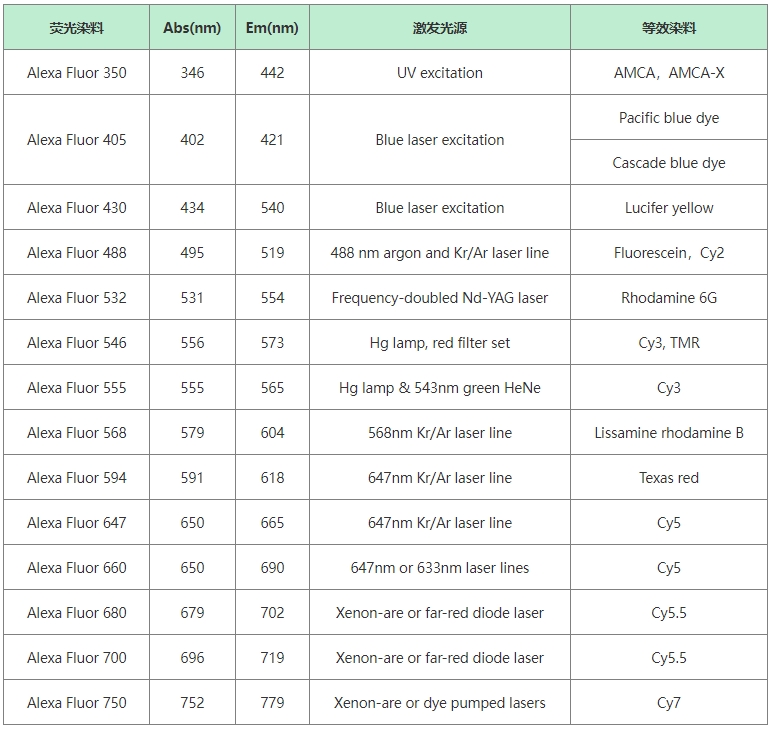The image size is (771, 729).
Task: Select the UV excitation cell
Action: click(x=440, y=73)
